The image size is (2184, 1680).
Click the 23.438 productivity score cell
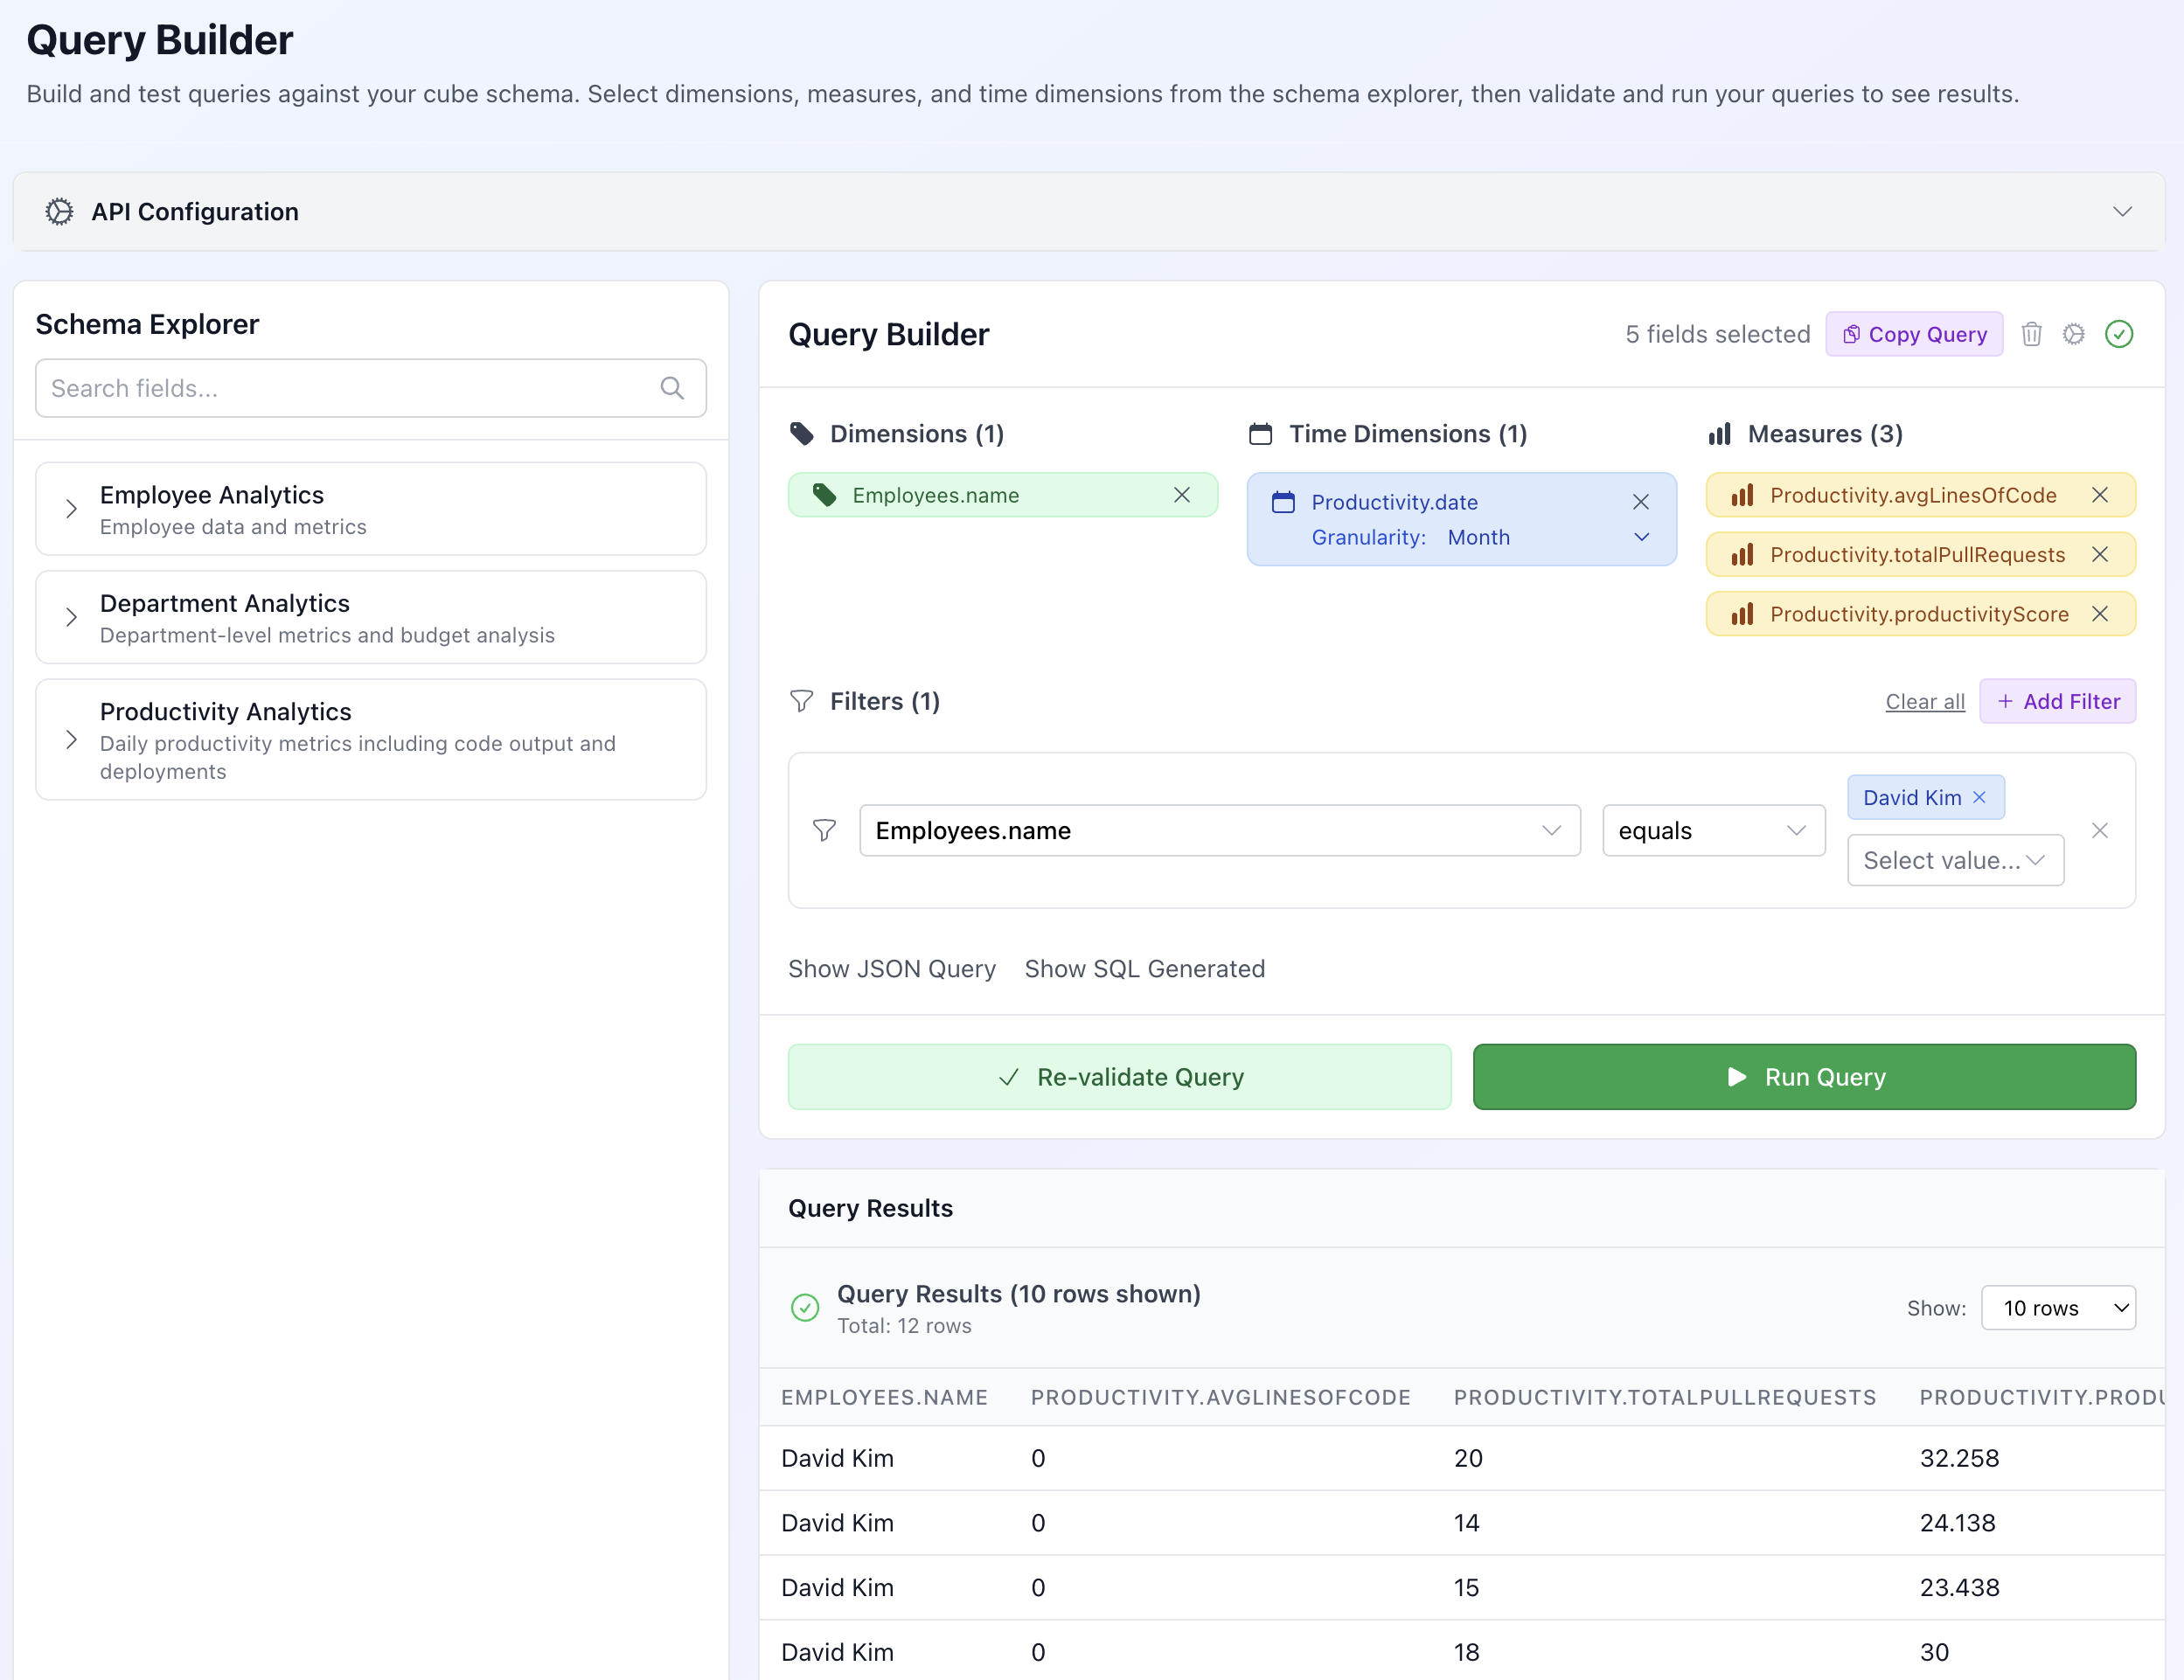[x=1960, y=1588]
